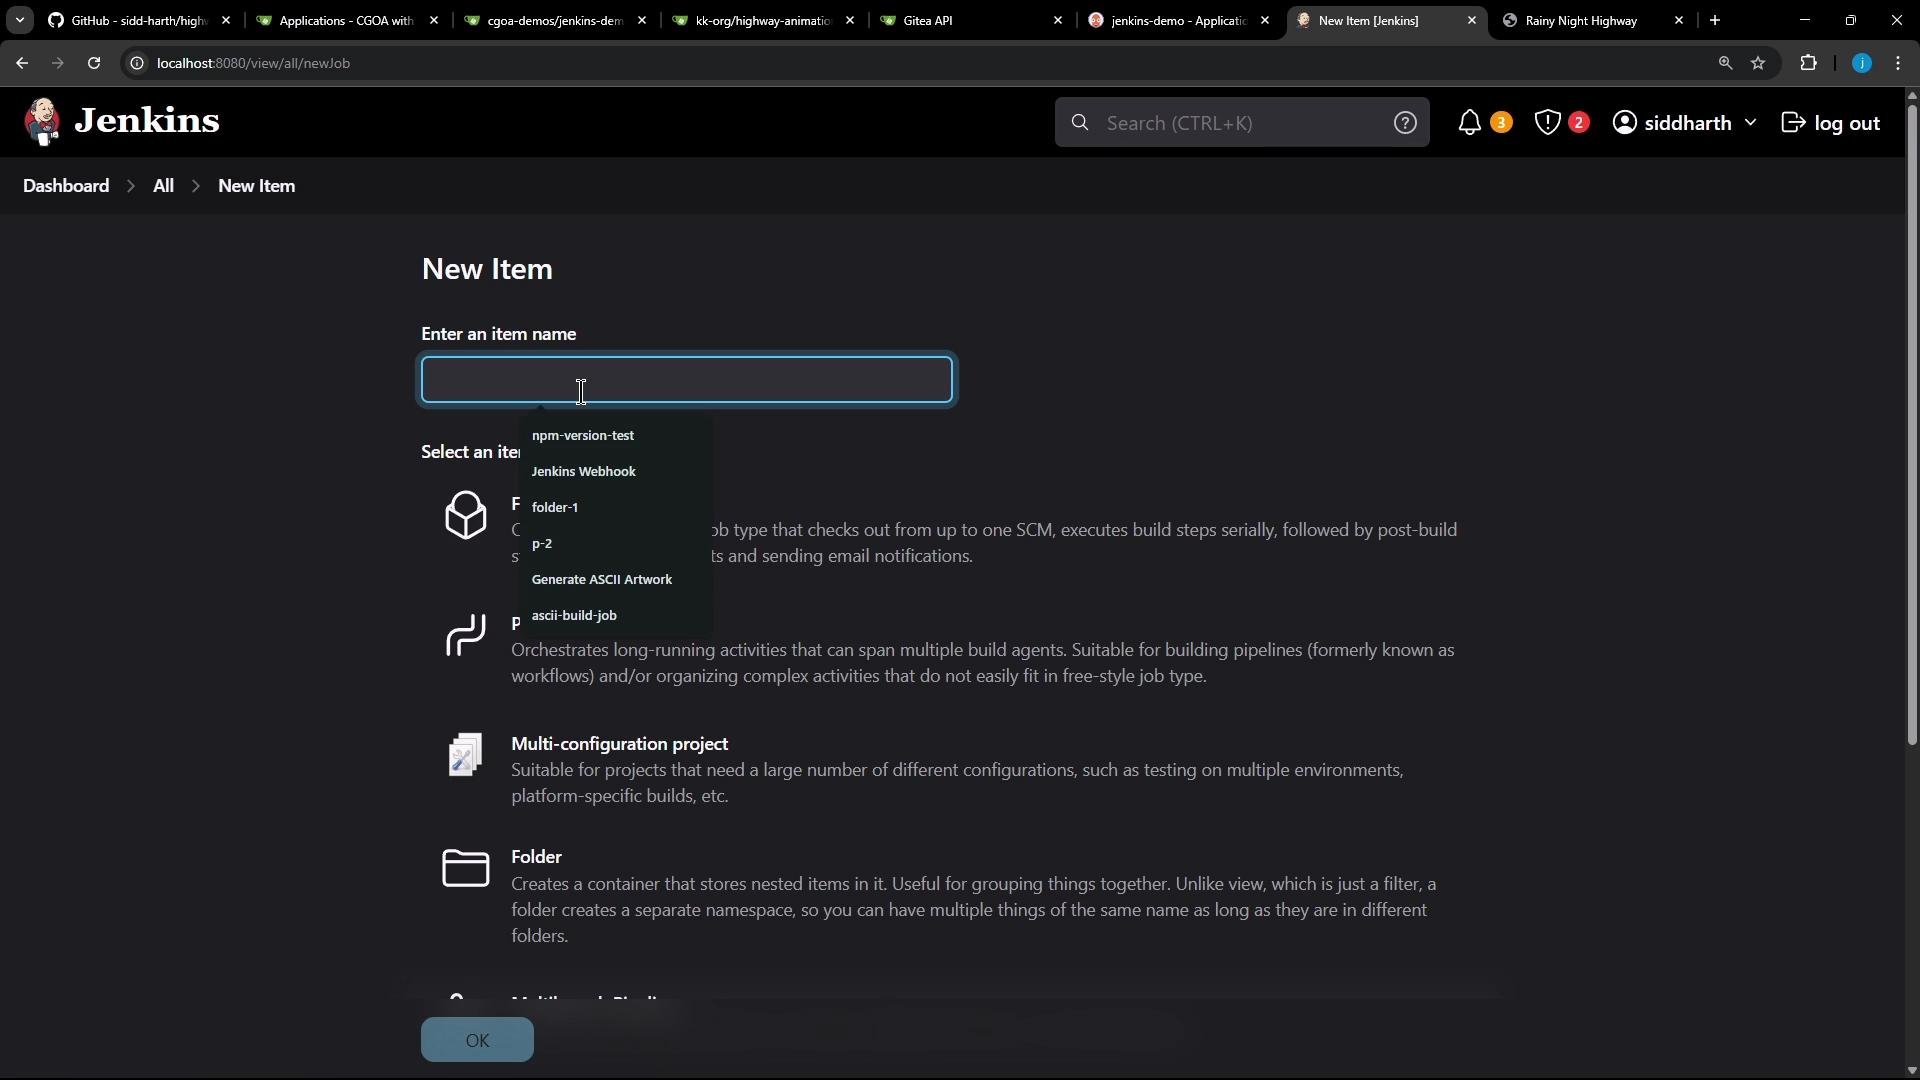This screenshot has width=1920, height=1080.
Task: Click the Jenkins title text
Action: (147, 121)
